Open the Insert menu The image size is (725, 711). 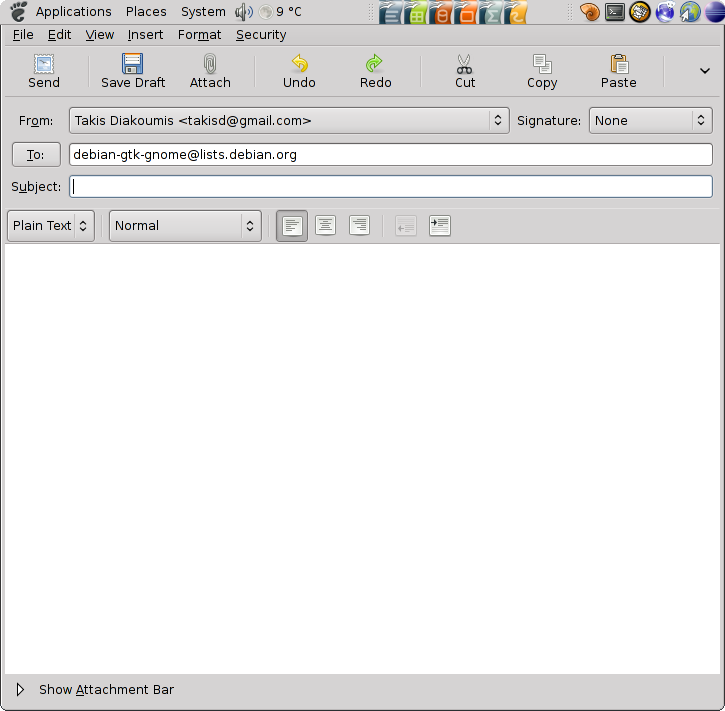(x=145, y=35)
